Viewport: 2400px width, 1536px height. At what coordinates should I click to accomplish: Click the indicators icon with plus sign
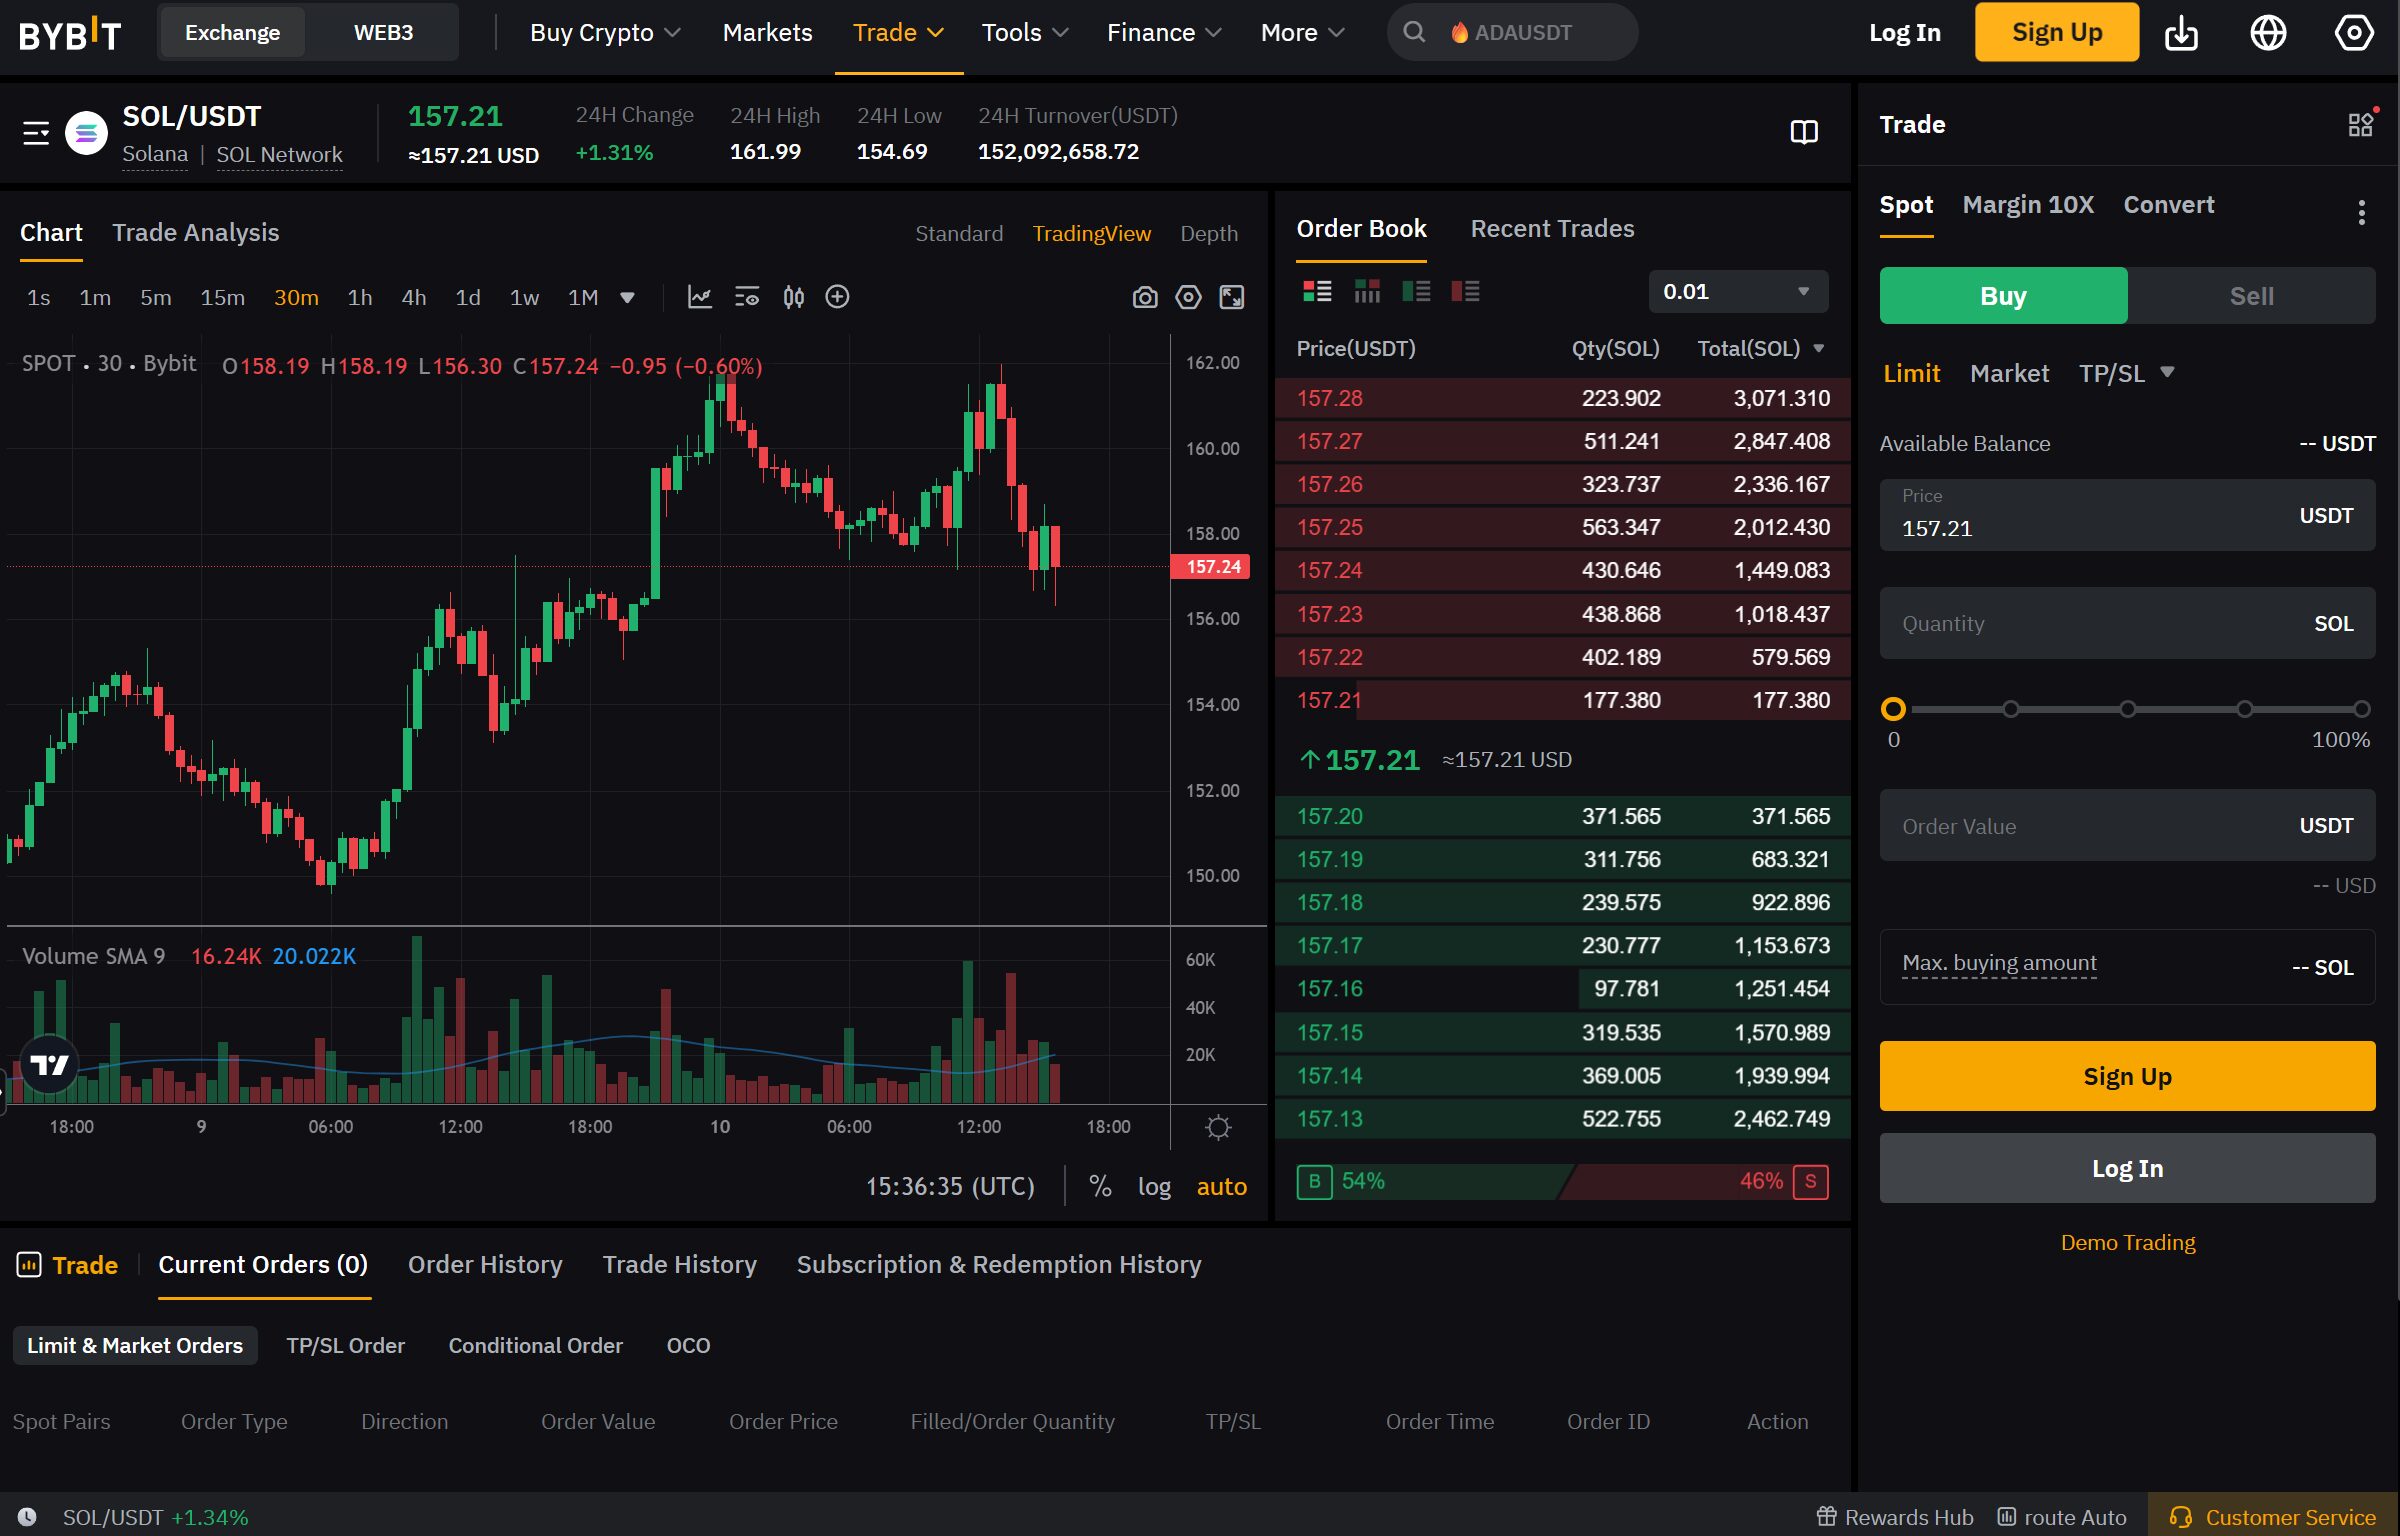(x=837, y=297)
